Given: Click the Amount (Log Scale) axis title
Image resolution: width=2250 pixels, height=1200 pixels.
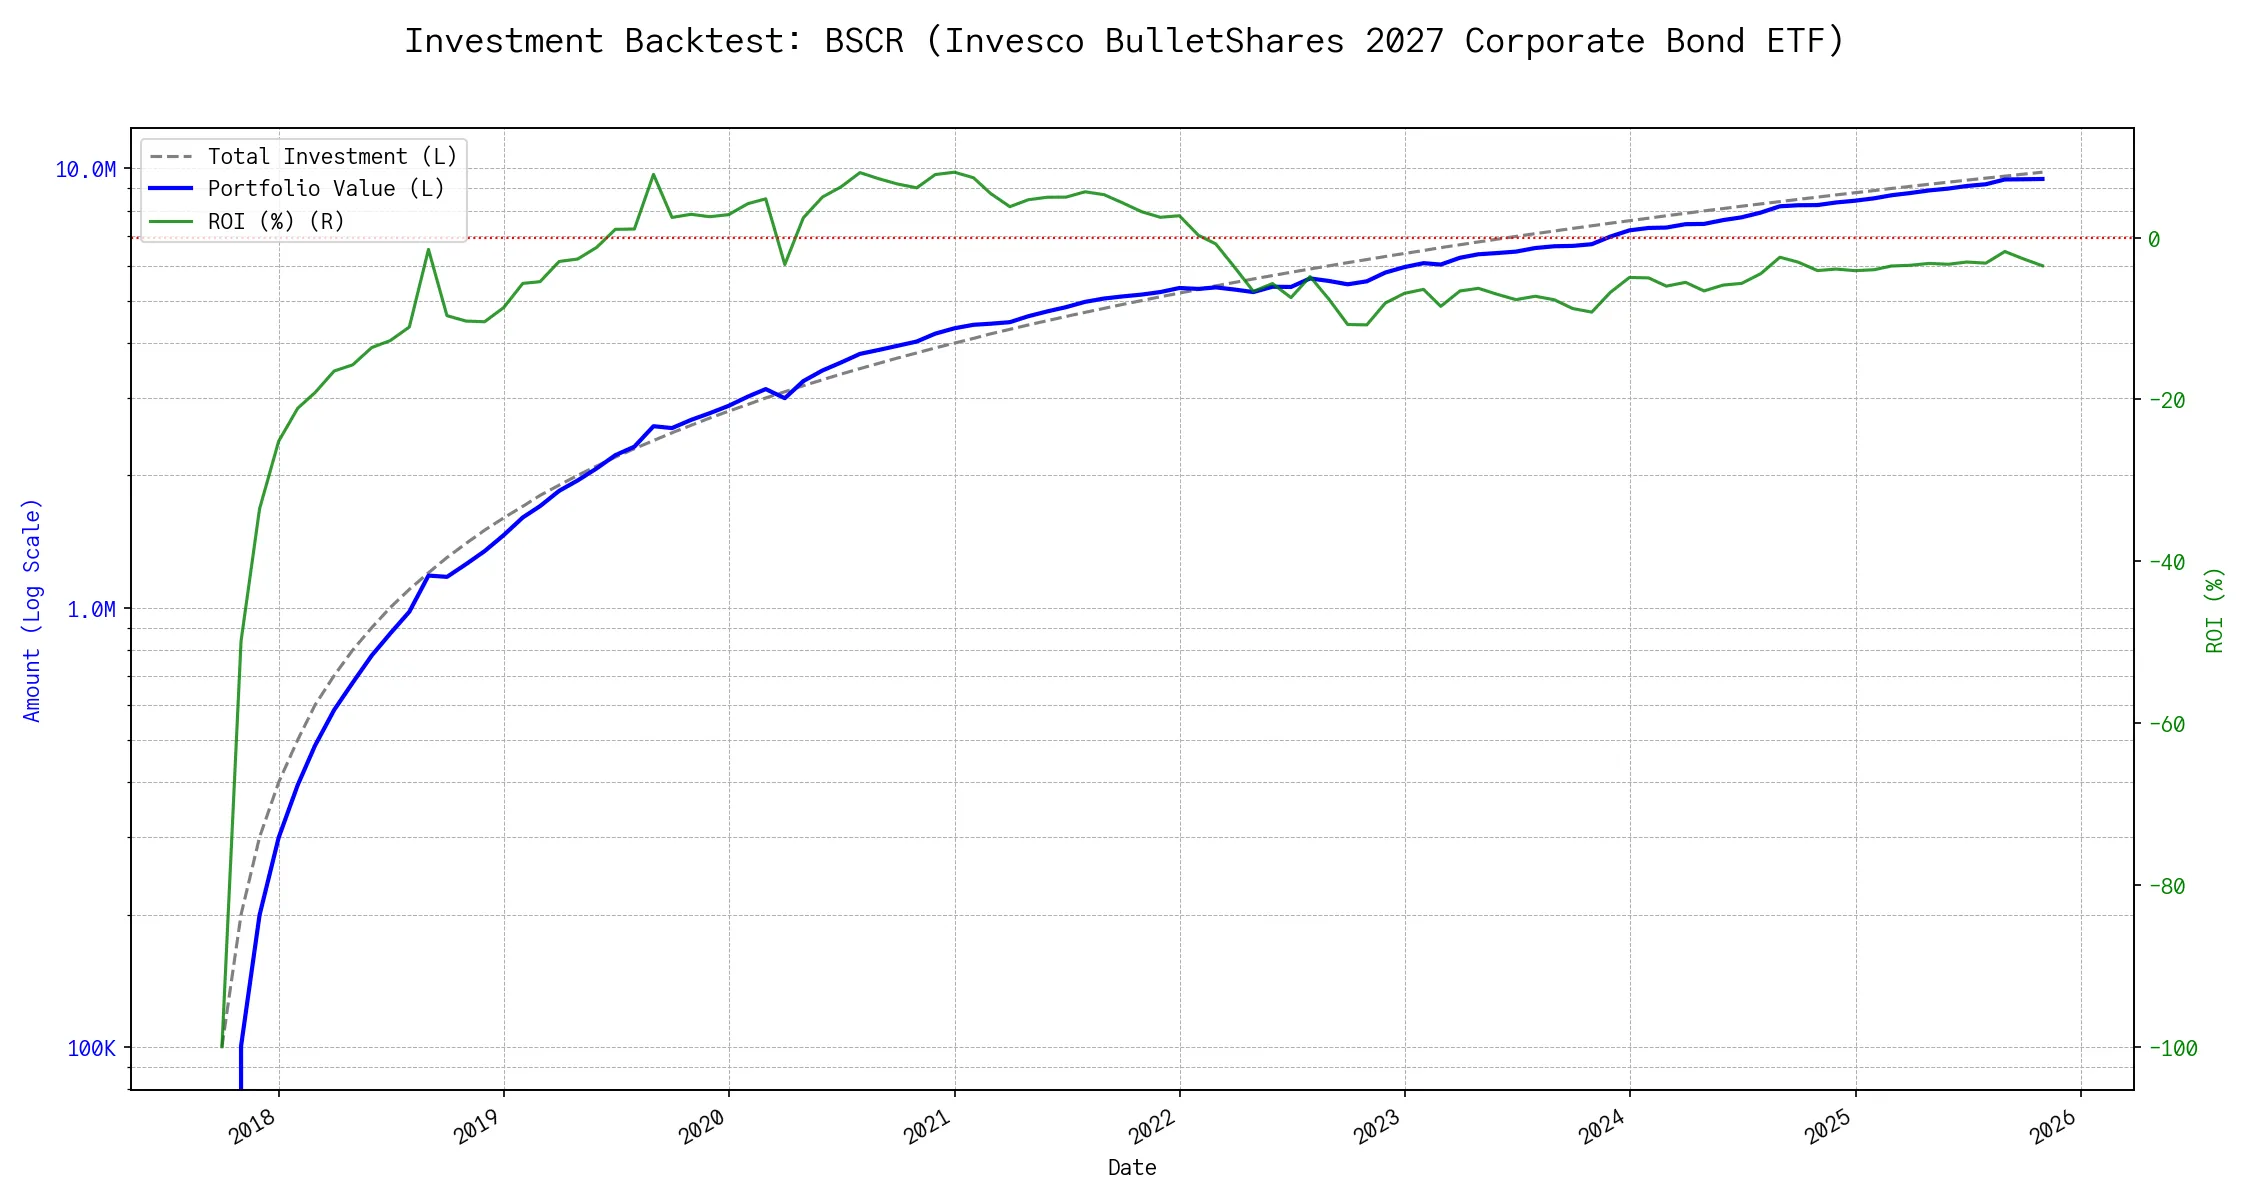Looking at the screenshot, I should [32, 610].
